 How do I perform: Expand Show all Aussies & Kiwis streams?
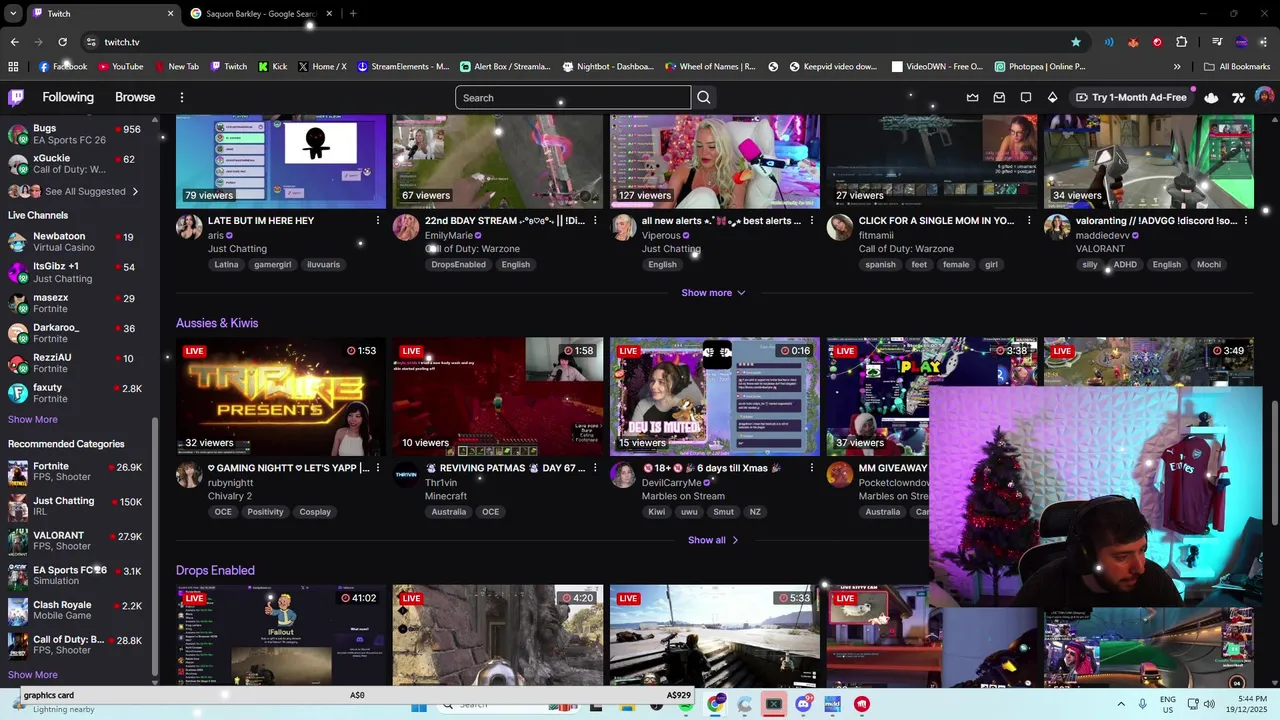[x=713, y=540]
